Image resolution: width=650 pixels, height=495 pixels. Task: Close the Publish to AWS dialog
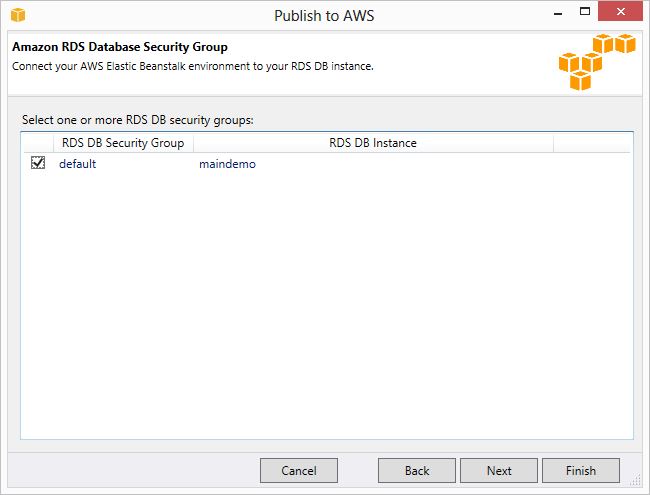click(621, 12)
